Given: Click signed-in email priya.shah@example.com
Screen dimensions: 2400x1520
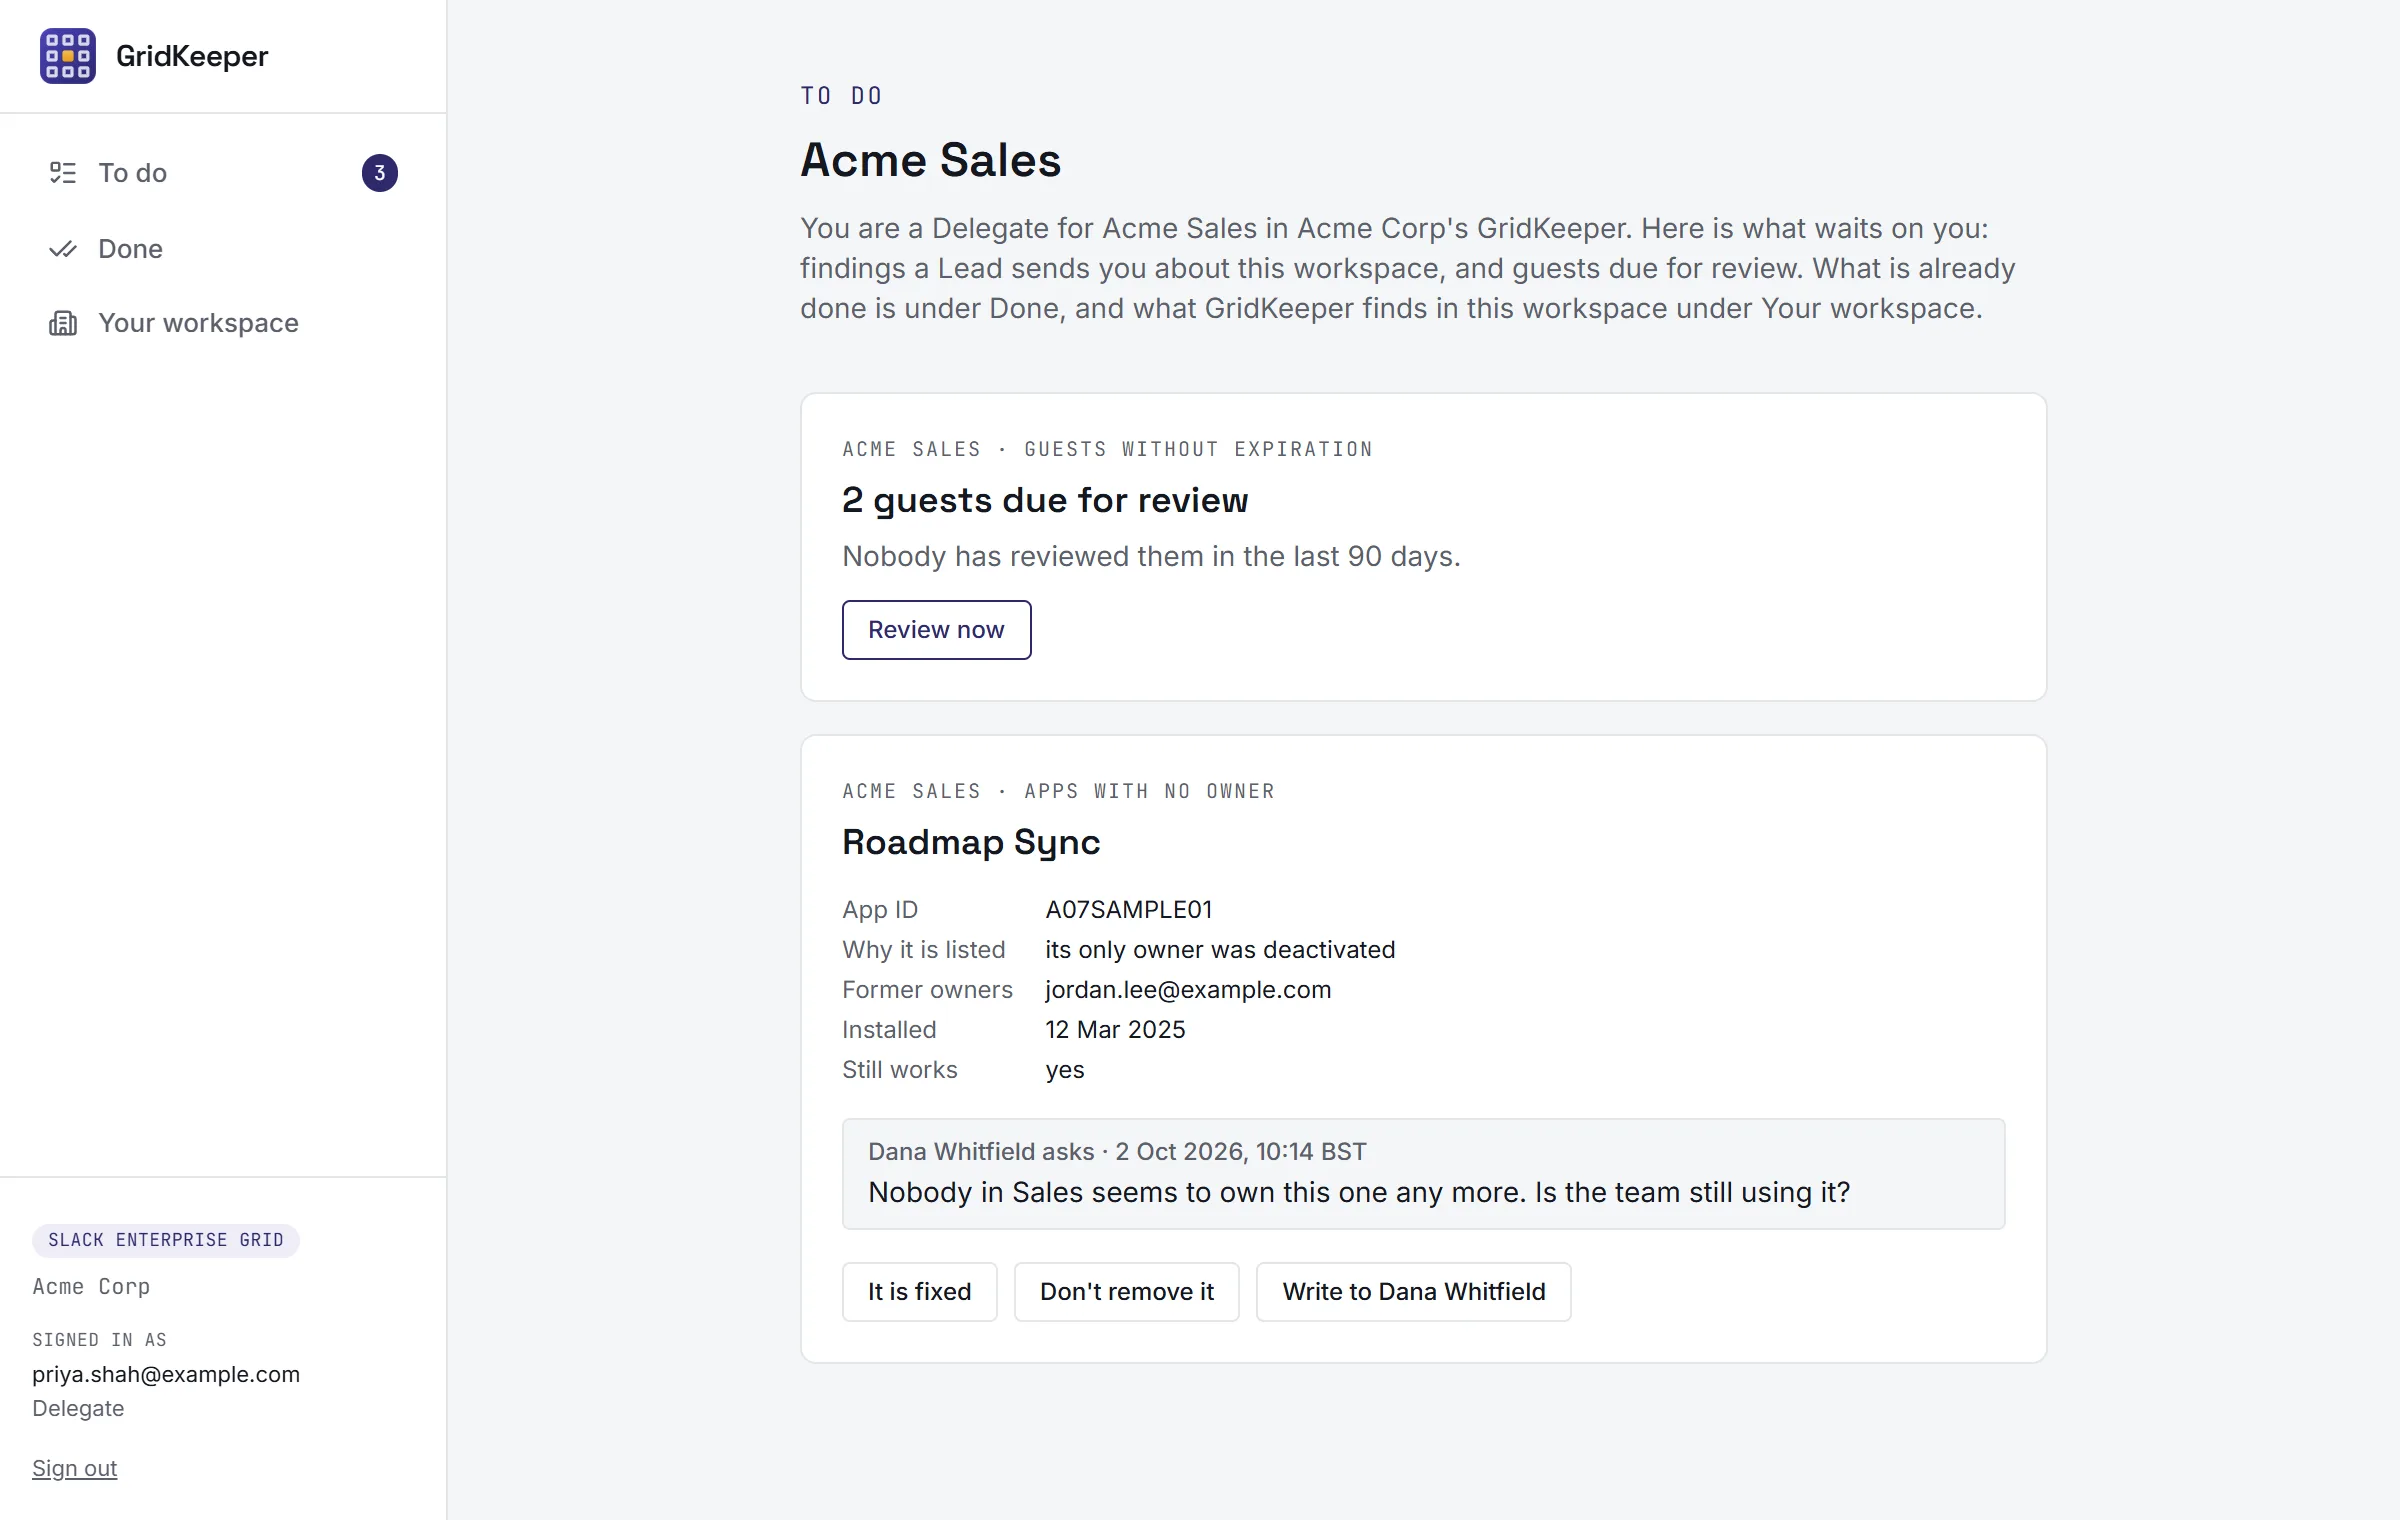Looking at the screenshot, I should (166, 1374).
